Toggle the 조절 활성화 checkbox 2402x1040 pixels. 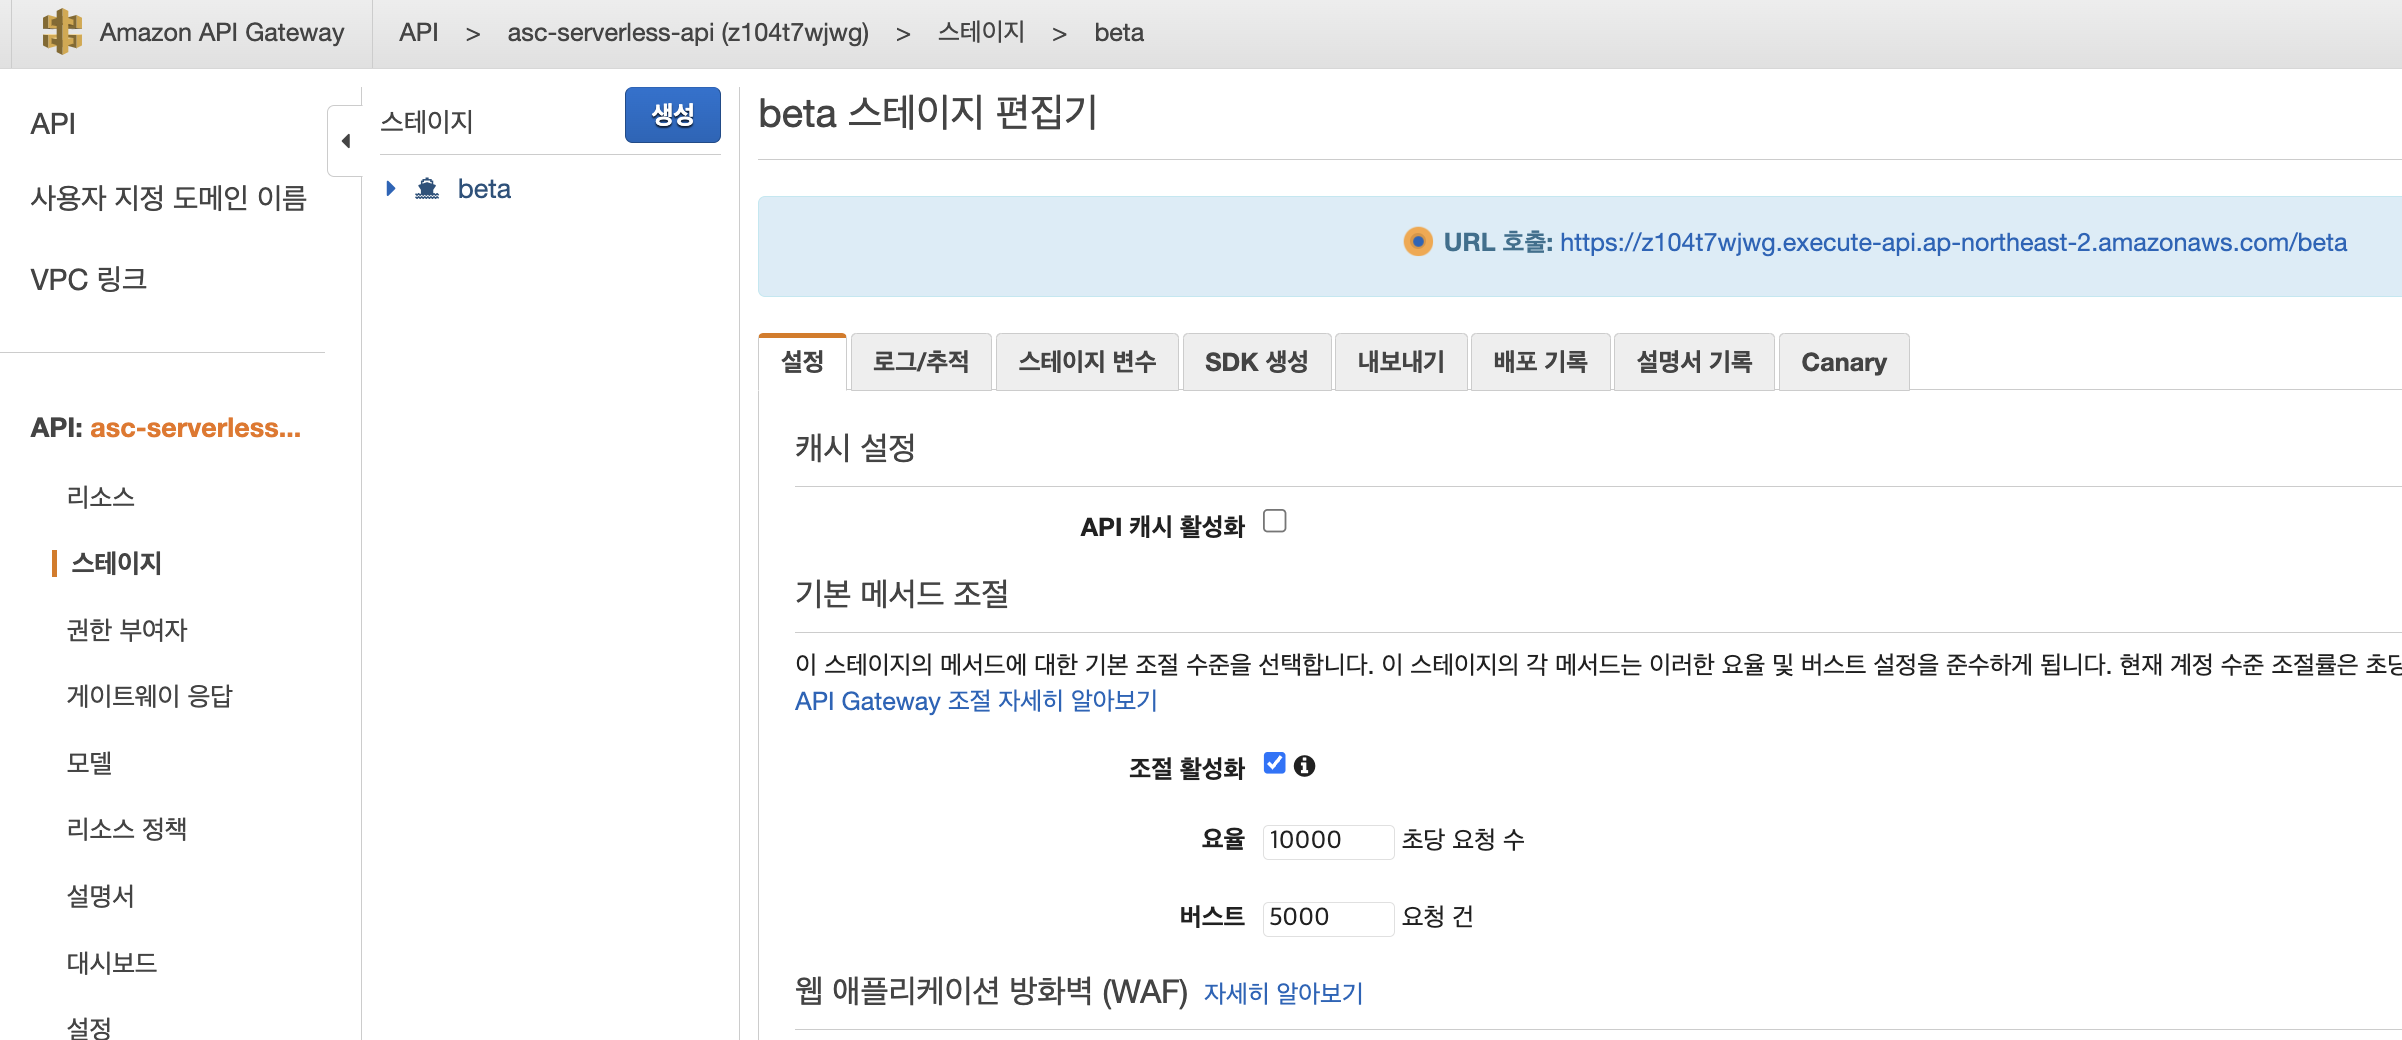[1274, 763]
